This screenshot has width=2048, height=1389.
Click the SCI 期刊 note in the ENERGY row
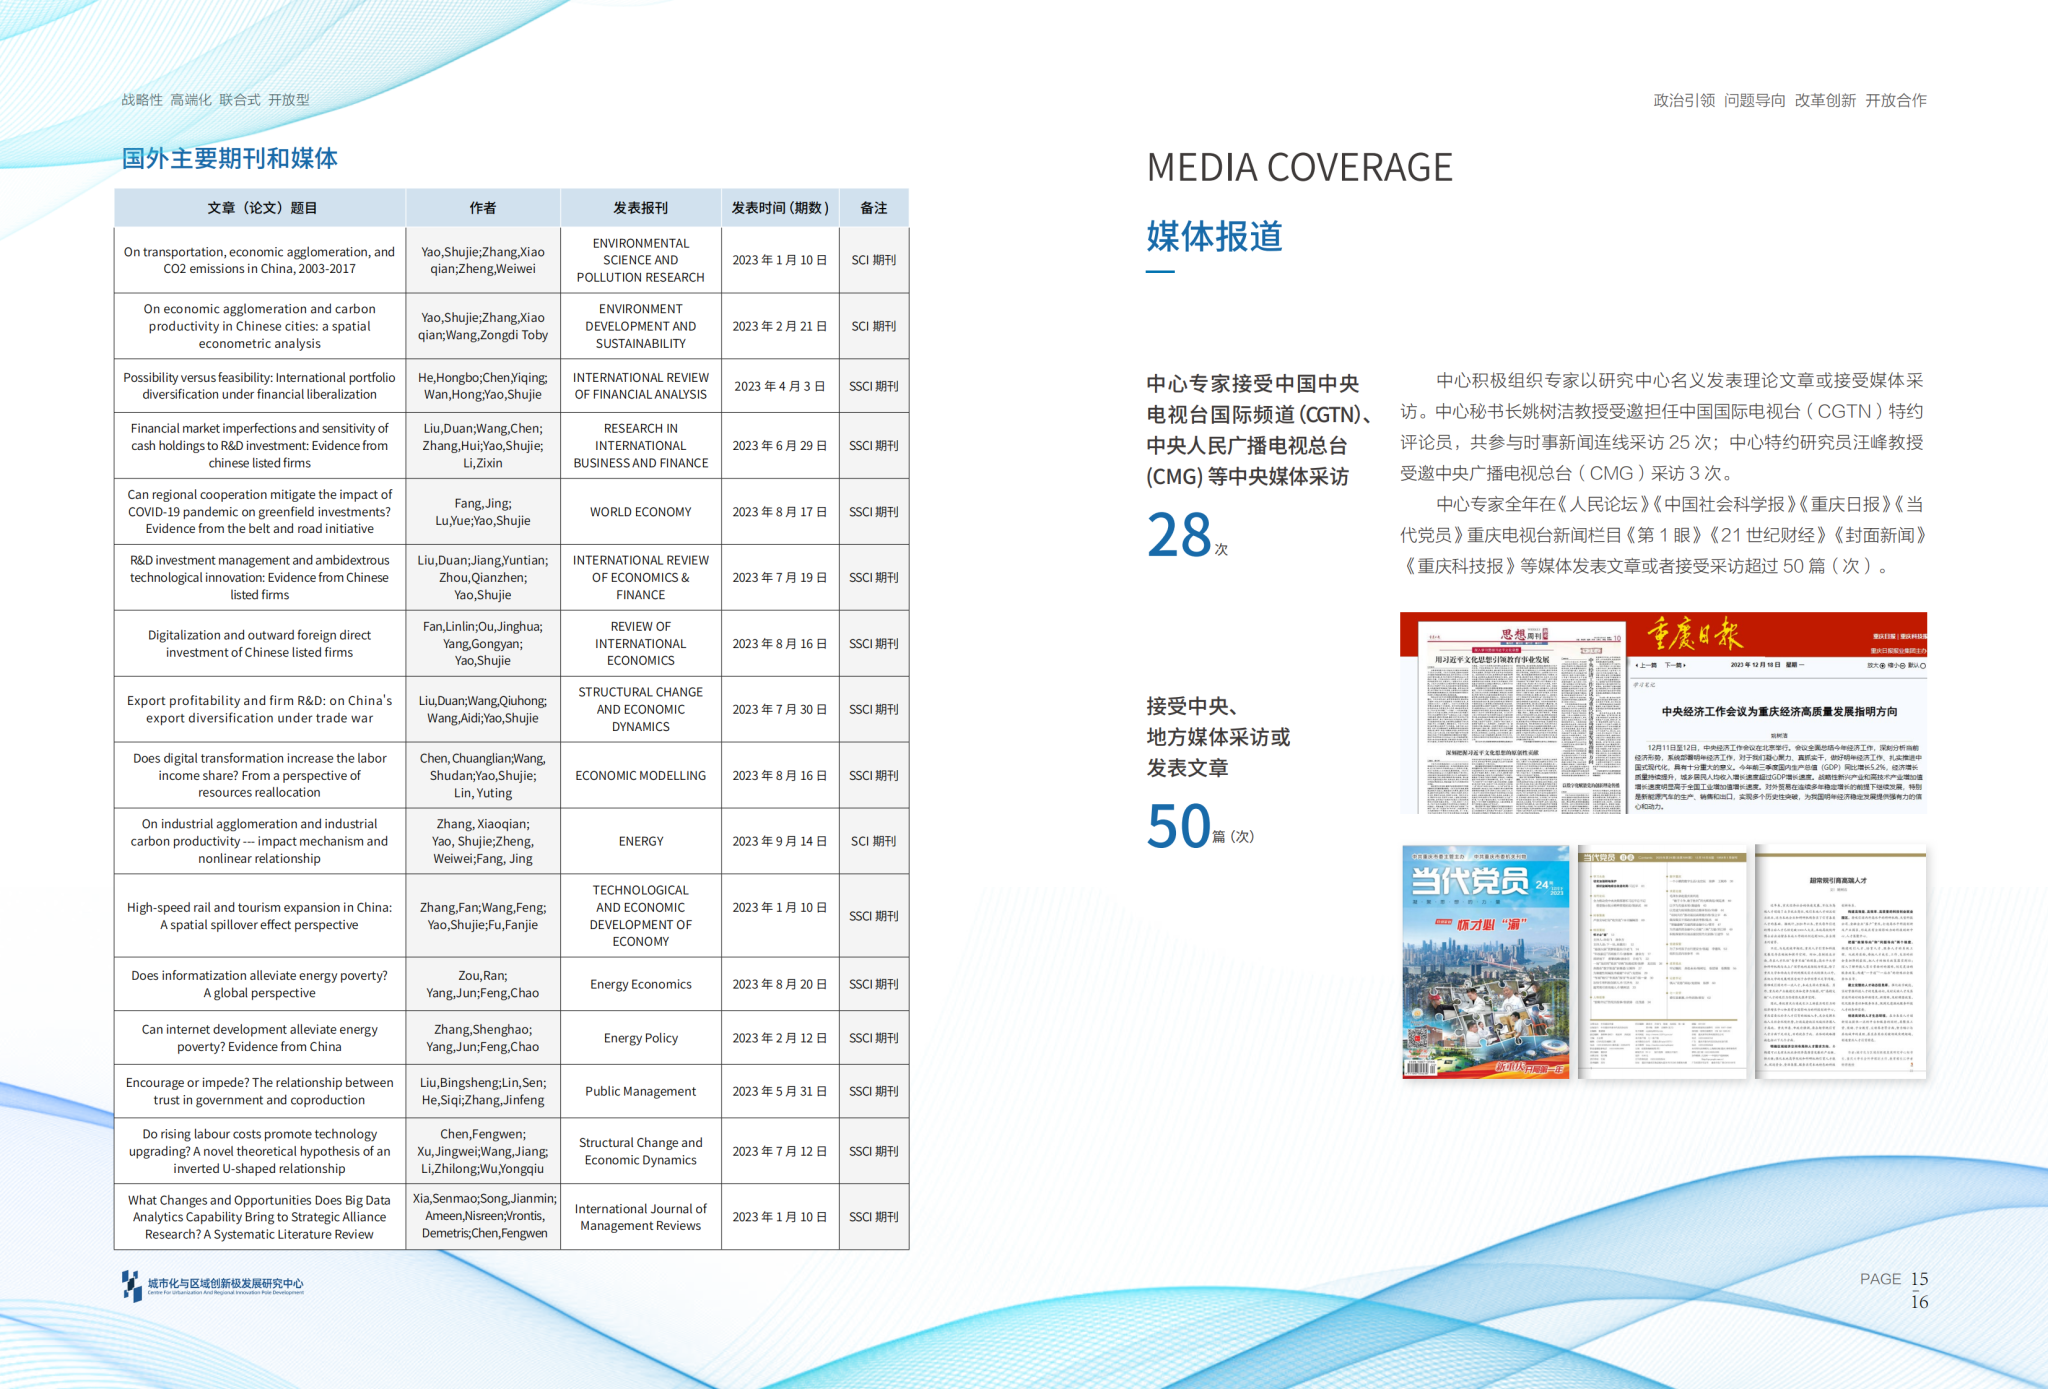874,842
